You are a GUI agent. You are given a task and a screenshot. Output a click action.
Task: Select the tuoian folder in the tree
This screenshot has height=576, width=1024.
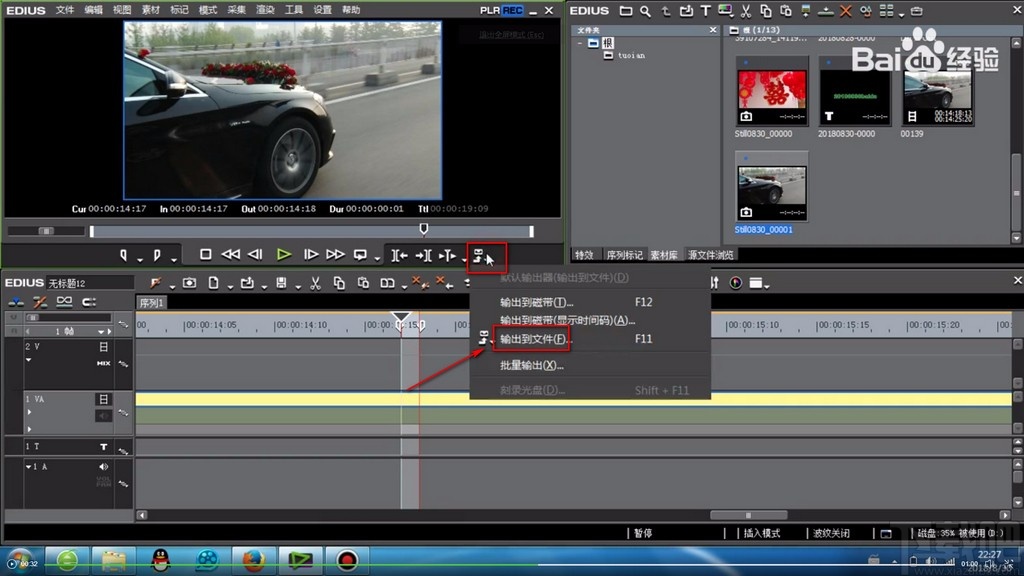tap(625, 56)
